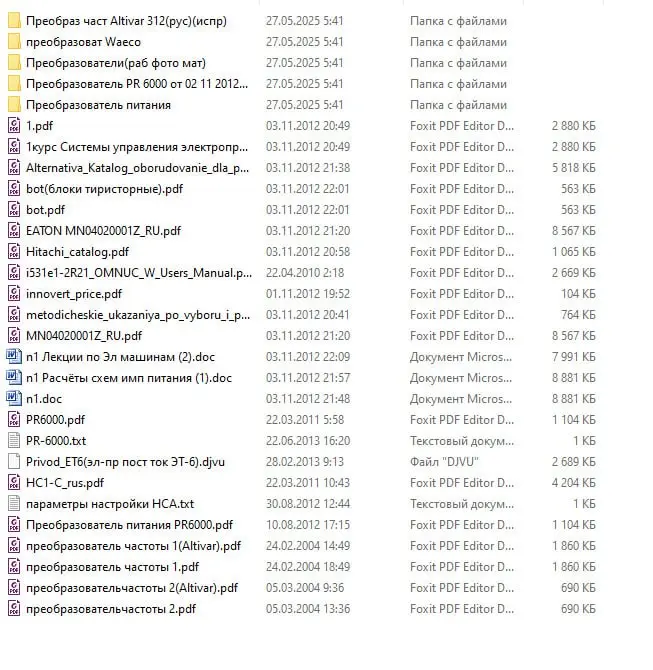Image resolution: width=653 pixels, height=670 pixels.
Task: Select file name bot.pdf
Action: (45, 210)
